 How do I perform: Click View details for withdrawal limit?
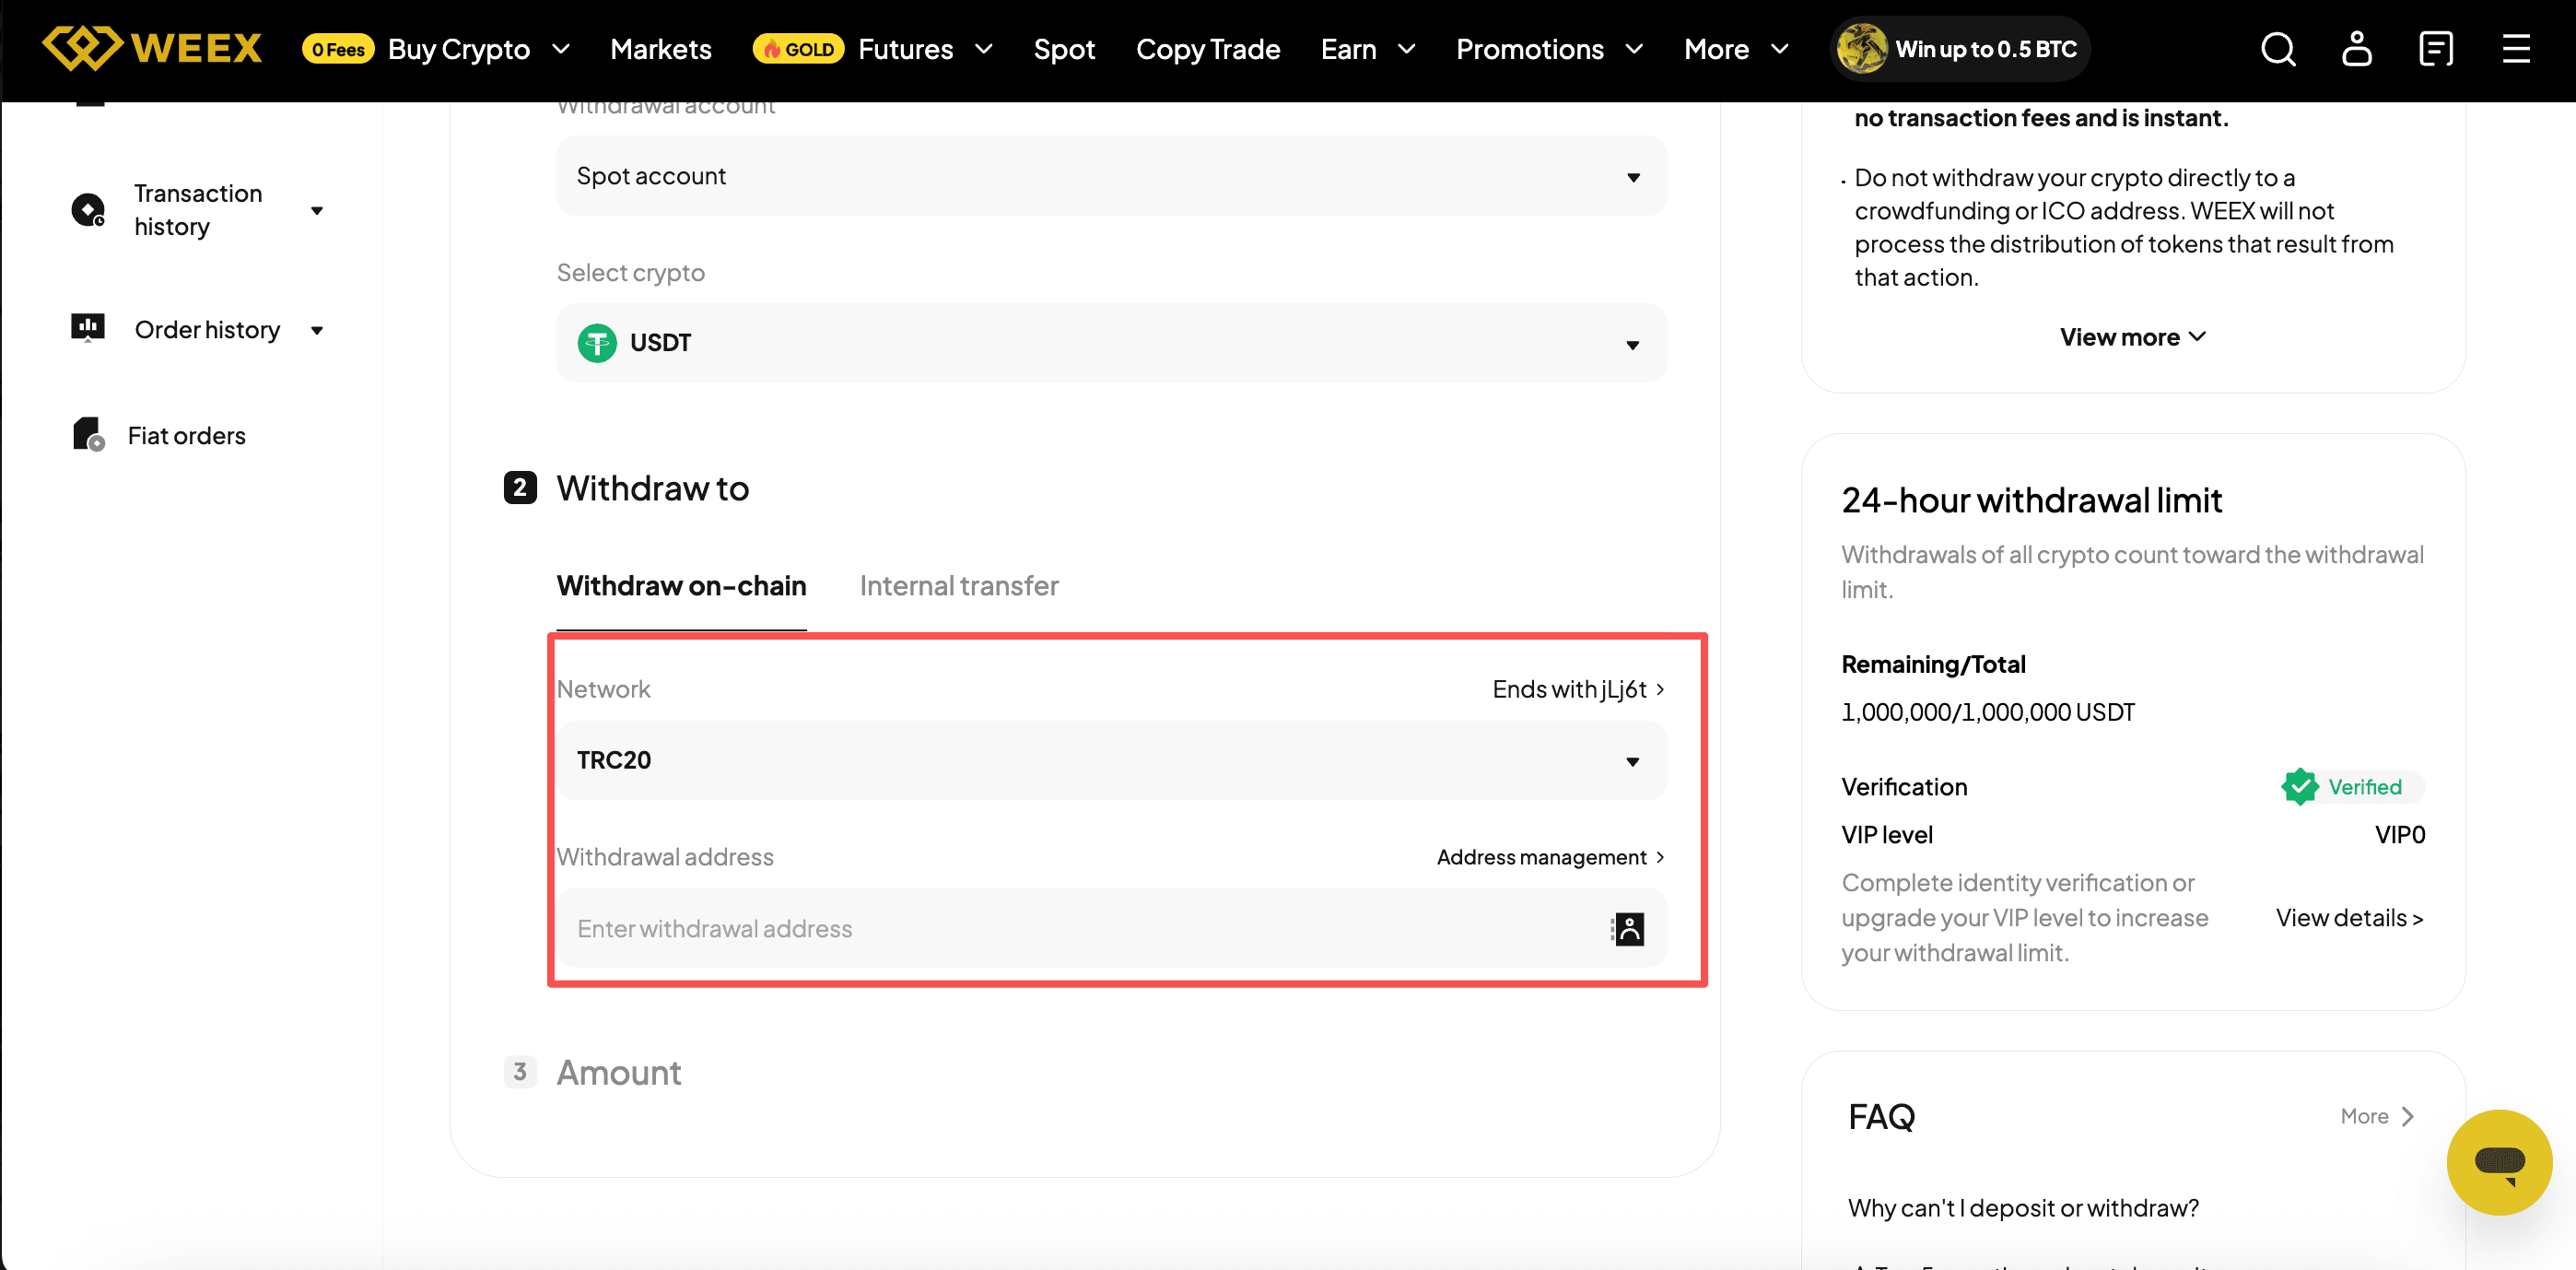pyautogui.click(x=2349, y=917)
